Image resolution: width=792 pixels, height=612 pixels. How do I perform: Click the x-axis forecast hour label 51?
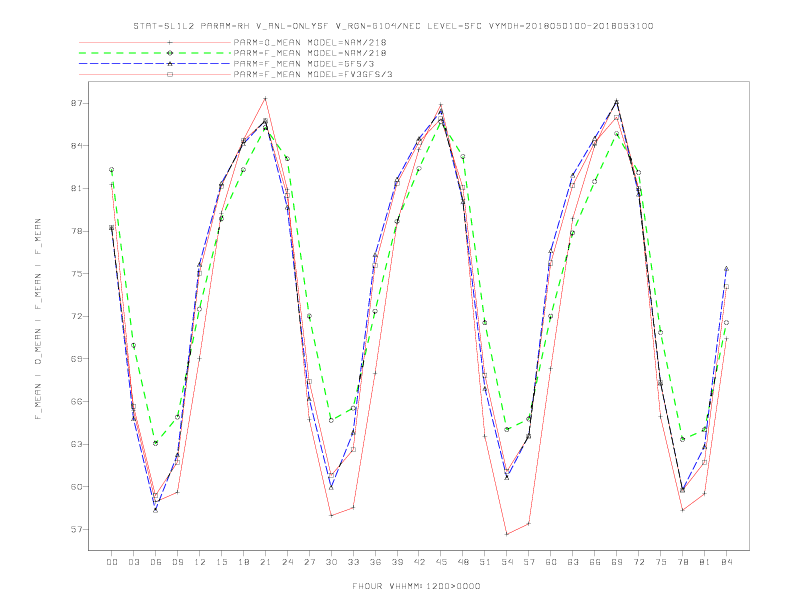tap(485, 562)
